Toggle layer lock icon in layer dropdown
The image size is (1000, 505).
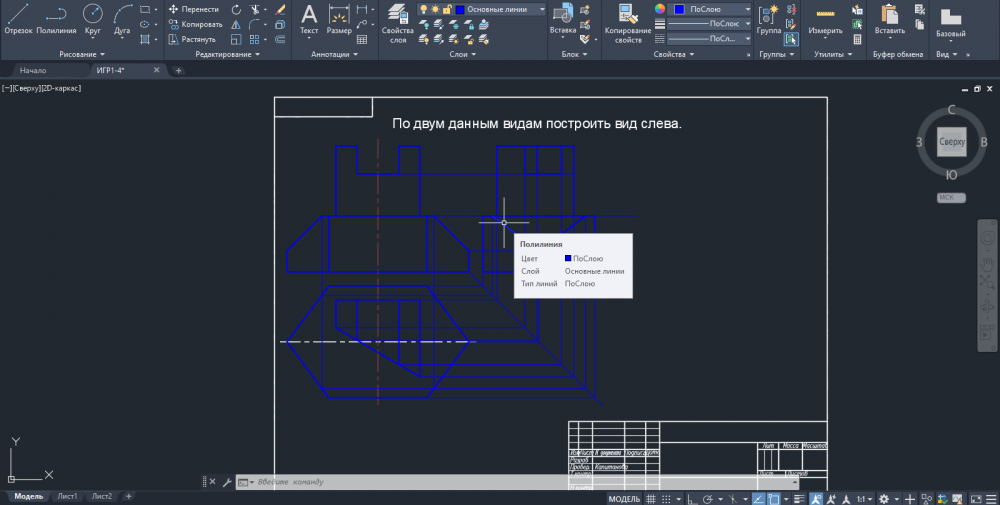pyautogui.click(x=447, y=10)
